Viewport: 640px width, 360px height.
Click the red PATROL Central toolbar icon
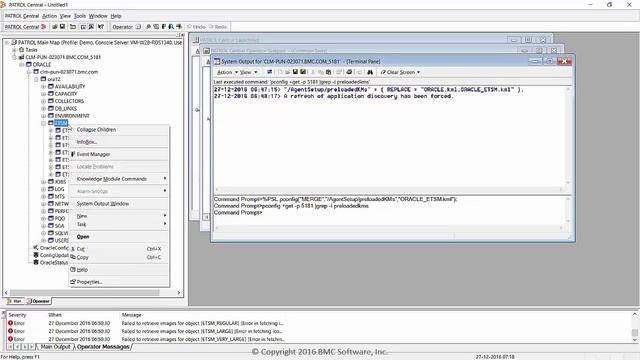44,27
